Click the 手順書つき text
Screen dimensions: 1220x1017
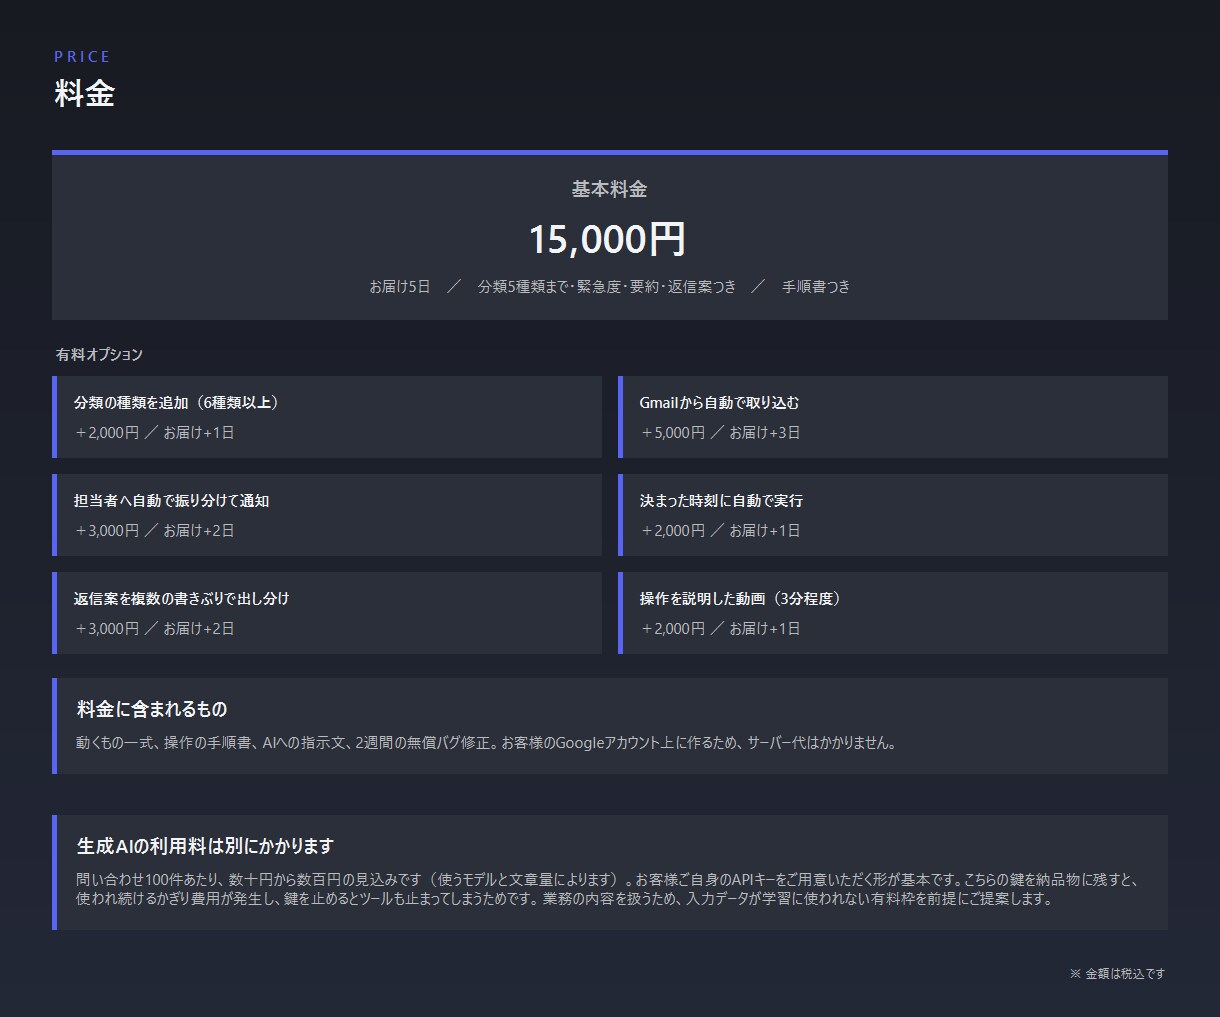click(x=816, y=287)
